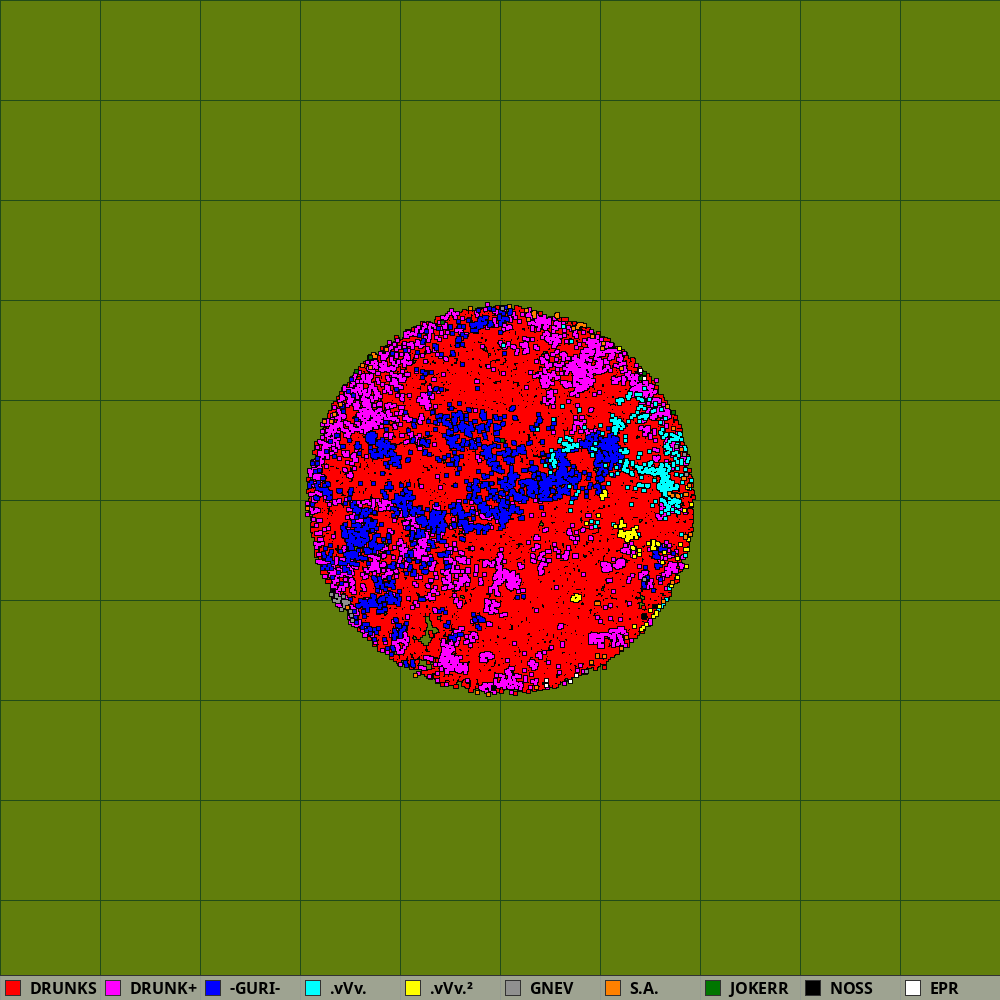Select the DRUNK+ legend label
This screenshot has width=1000, height=1000.
coord(163,989)
